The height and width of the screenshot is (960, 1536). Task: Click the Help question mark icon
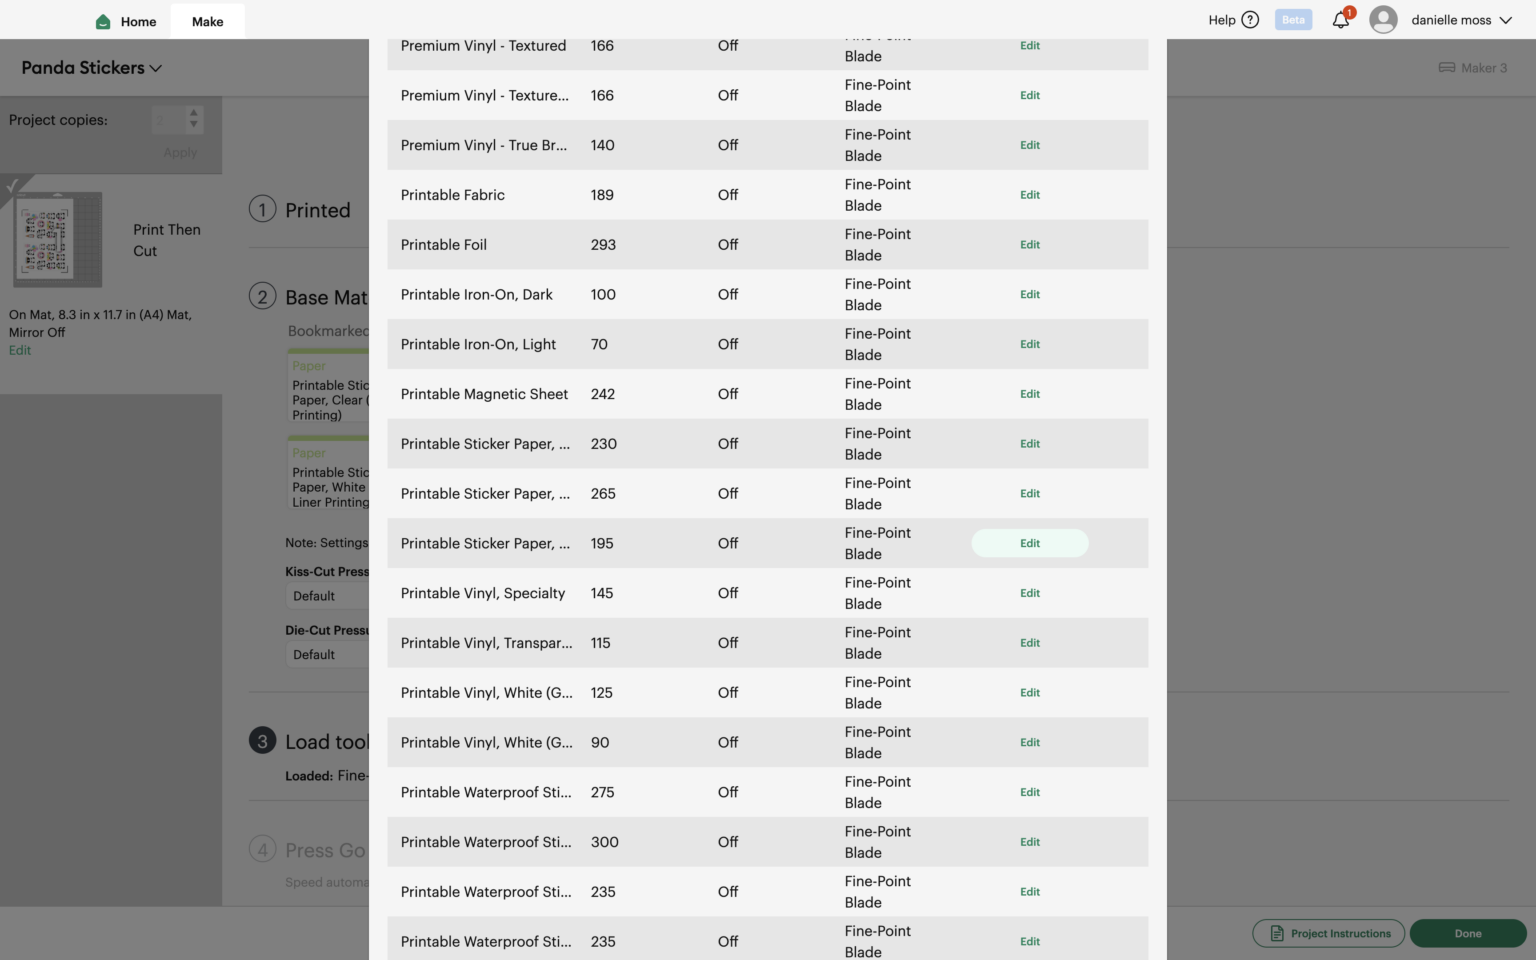(x=1250, y=20)
